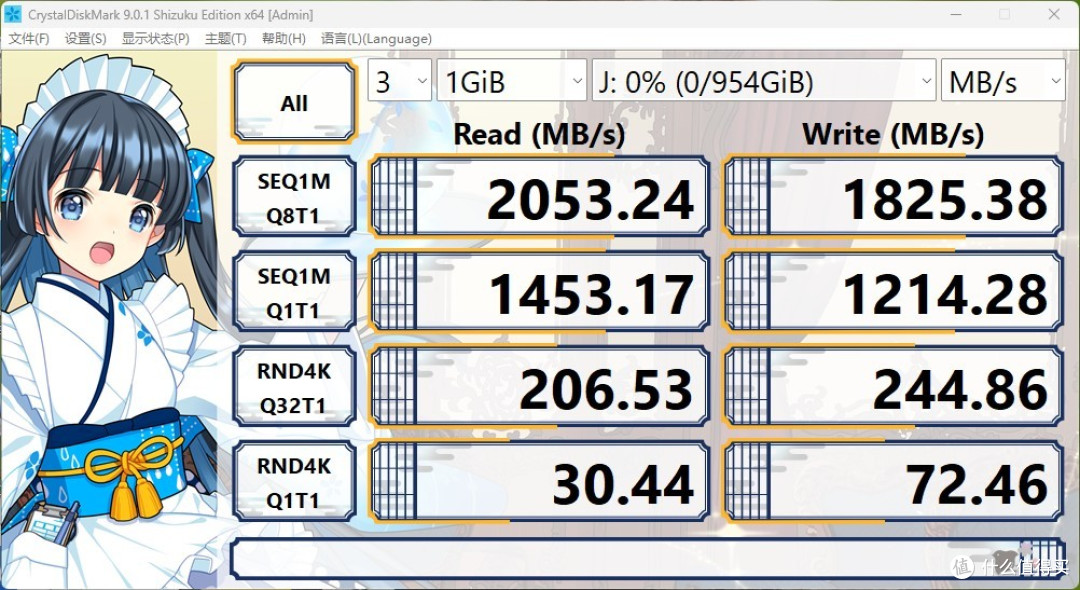
Task: Close the CrystalDiskMark window
Action: click(x=1054, y=14)
